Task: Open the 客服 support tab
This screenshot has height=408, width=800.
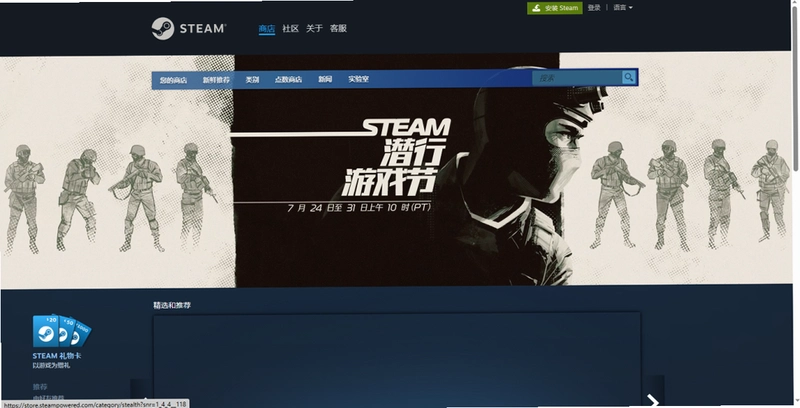Action: 338,29
